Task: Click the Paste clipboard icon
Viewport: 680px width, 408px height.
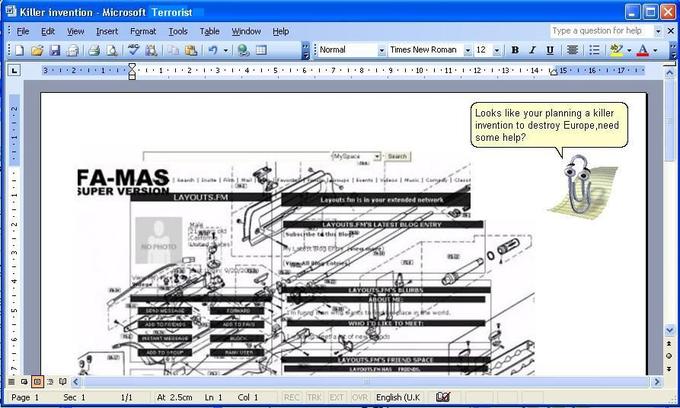Action: point(191,50)
